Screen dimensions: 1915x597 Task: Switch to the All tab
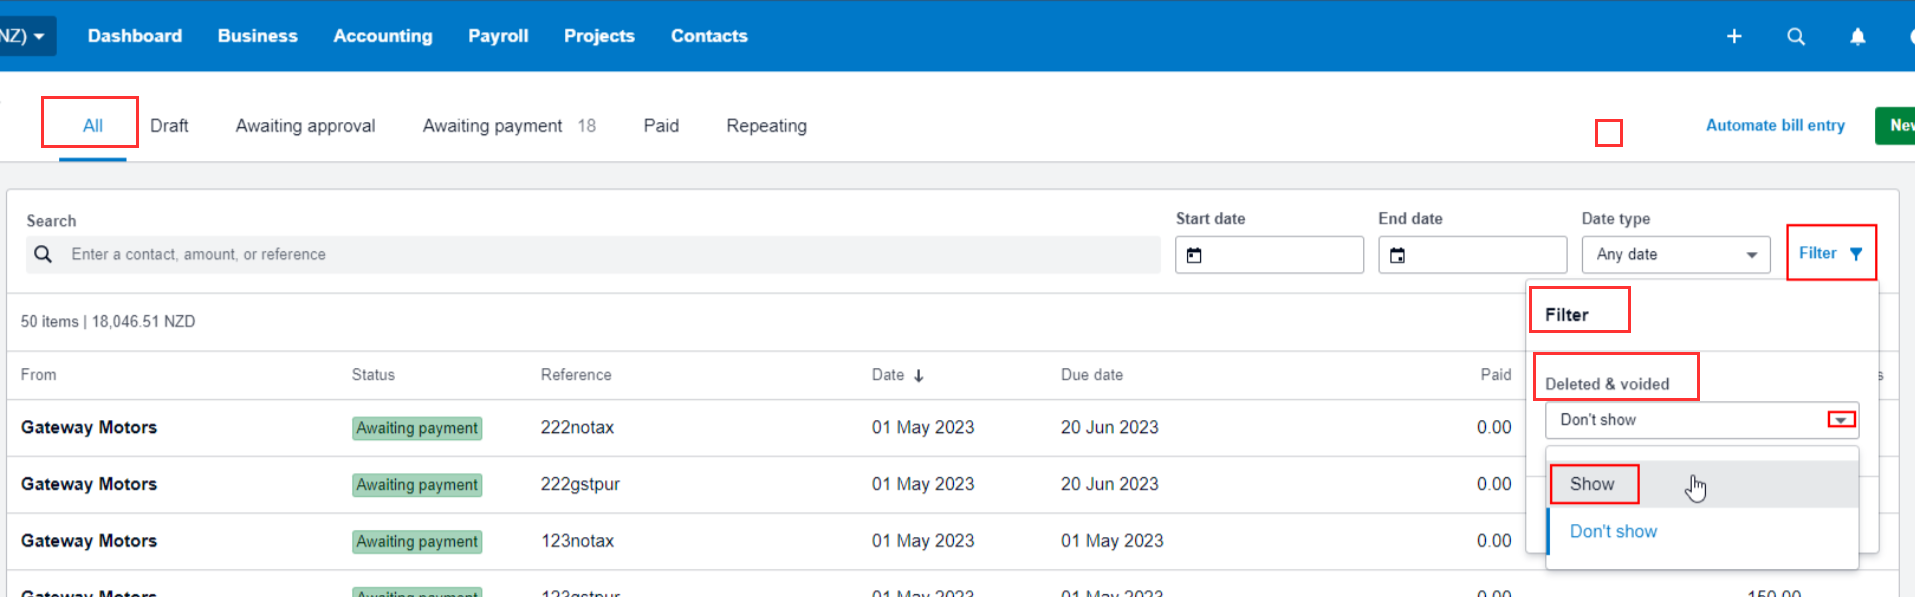click(92, 126)
